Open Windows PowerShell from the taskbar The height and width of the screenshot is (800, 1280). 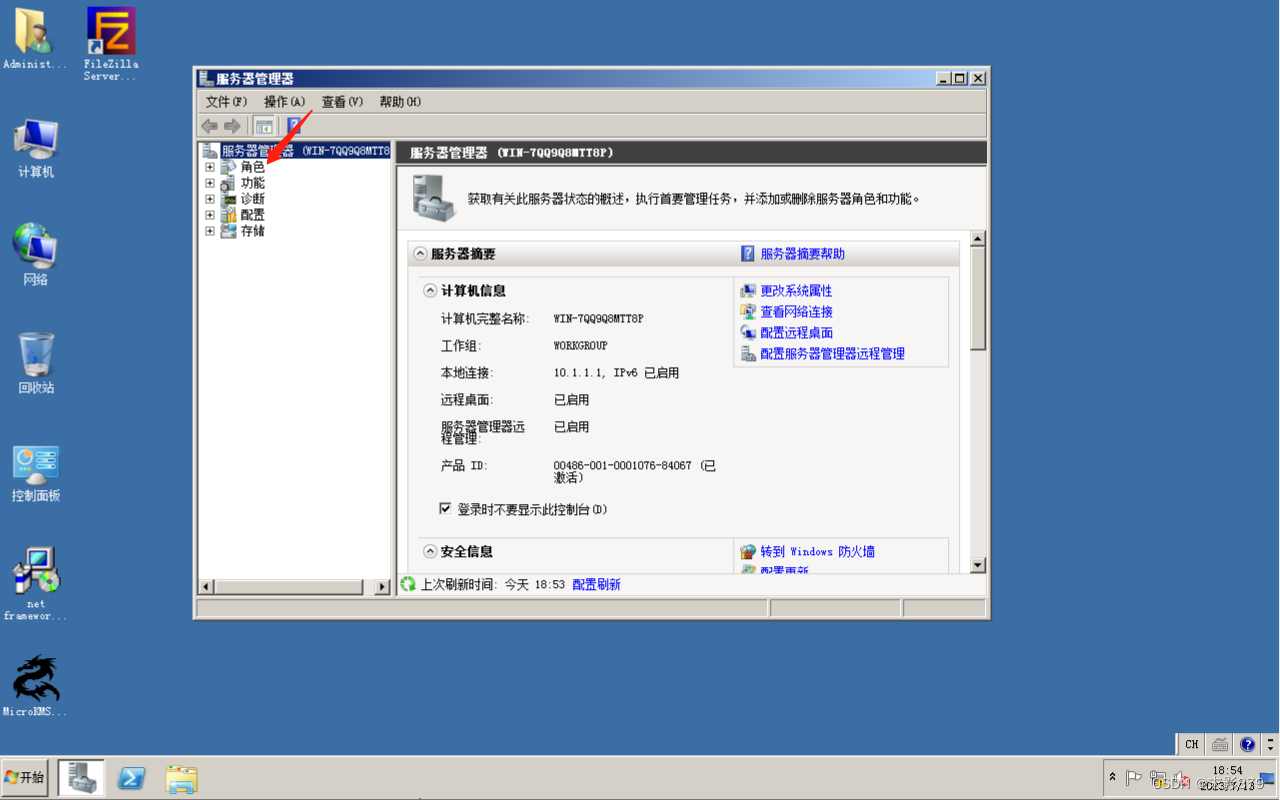click(x=131, y=778)
